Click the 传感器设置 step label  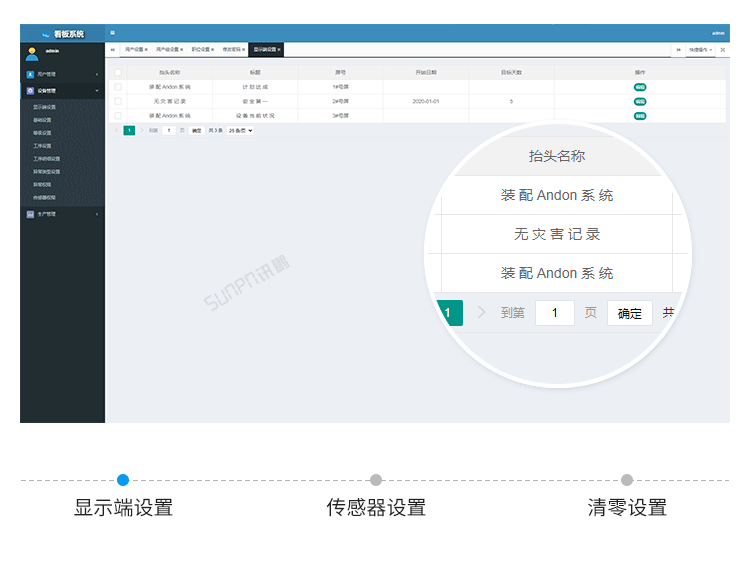click(376, 507)
